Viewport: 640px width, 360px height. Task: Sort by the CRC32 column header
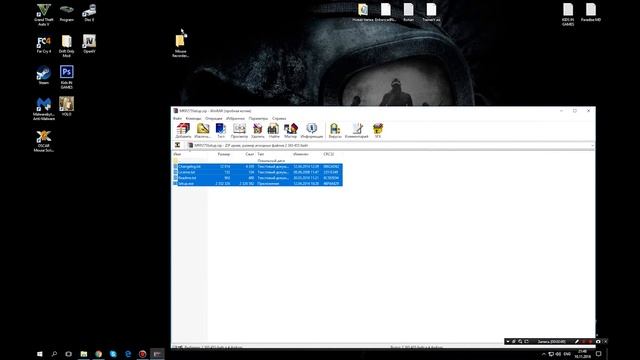(x=329, y=154)
